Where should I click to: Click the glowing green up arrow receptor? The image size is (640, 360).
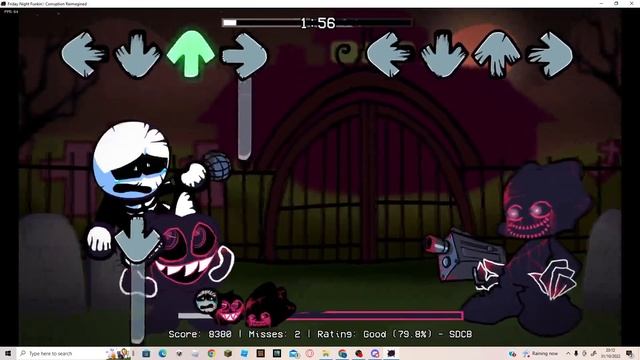coord(191,53)
